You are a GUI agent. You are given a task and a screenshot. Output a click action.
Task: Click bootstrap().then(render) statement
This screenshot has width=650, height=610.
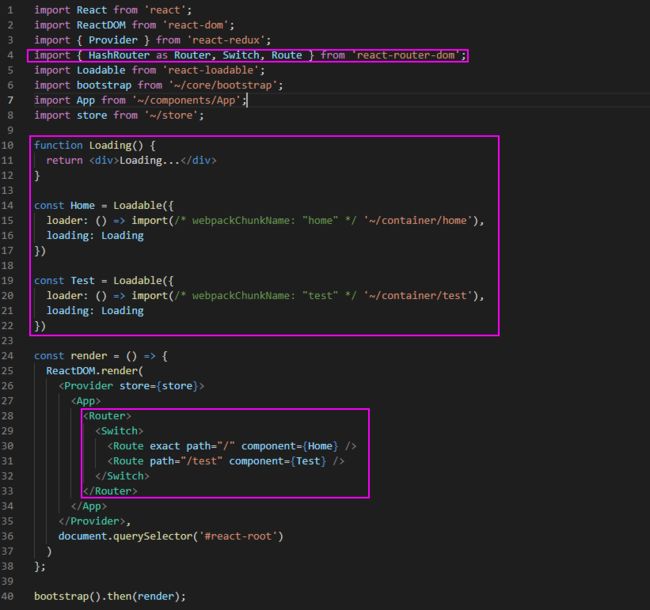point(110,596)
